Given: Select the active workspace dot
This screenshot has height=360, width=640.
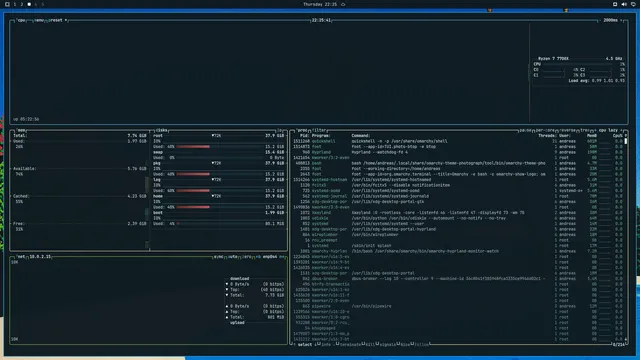Looking at the screenshot, I should click(x=29, y=4).
